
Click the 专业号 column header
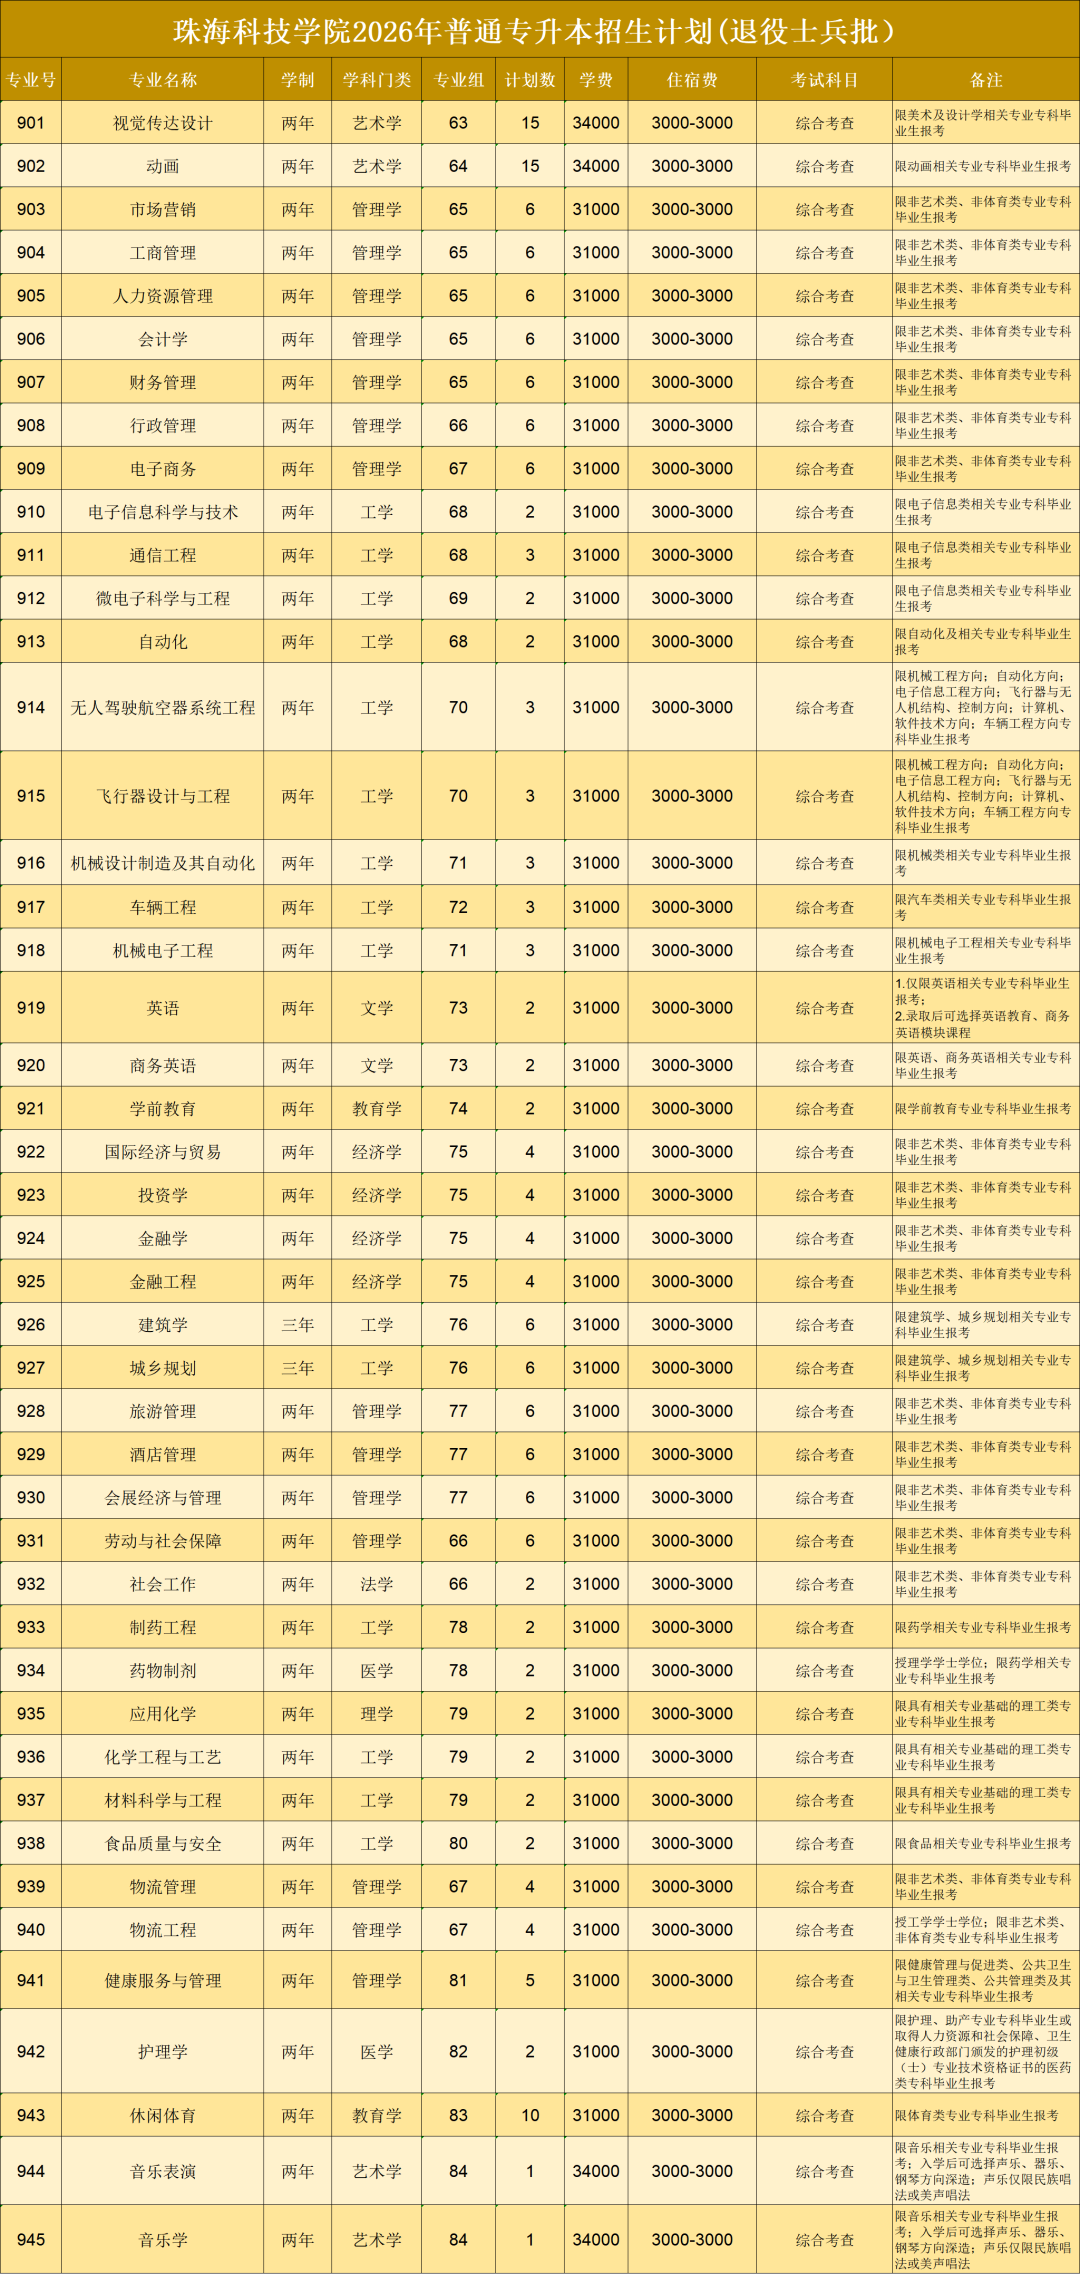coord(31,80)
